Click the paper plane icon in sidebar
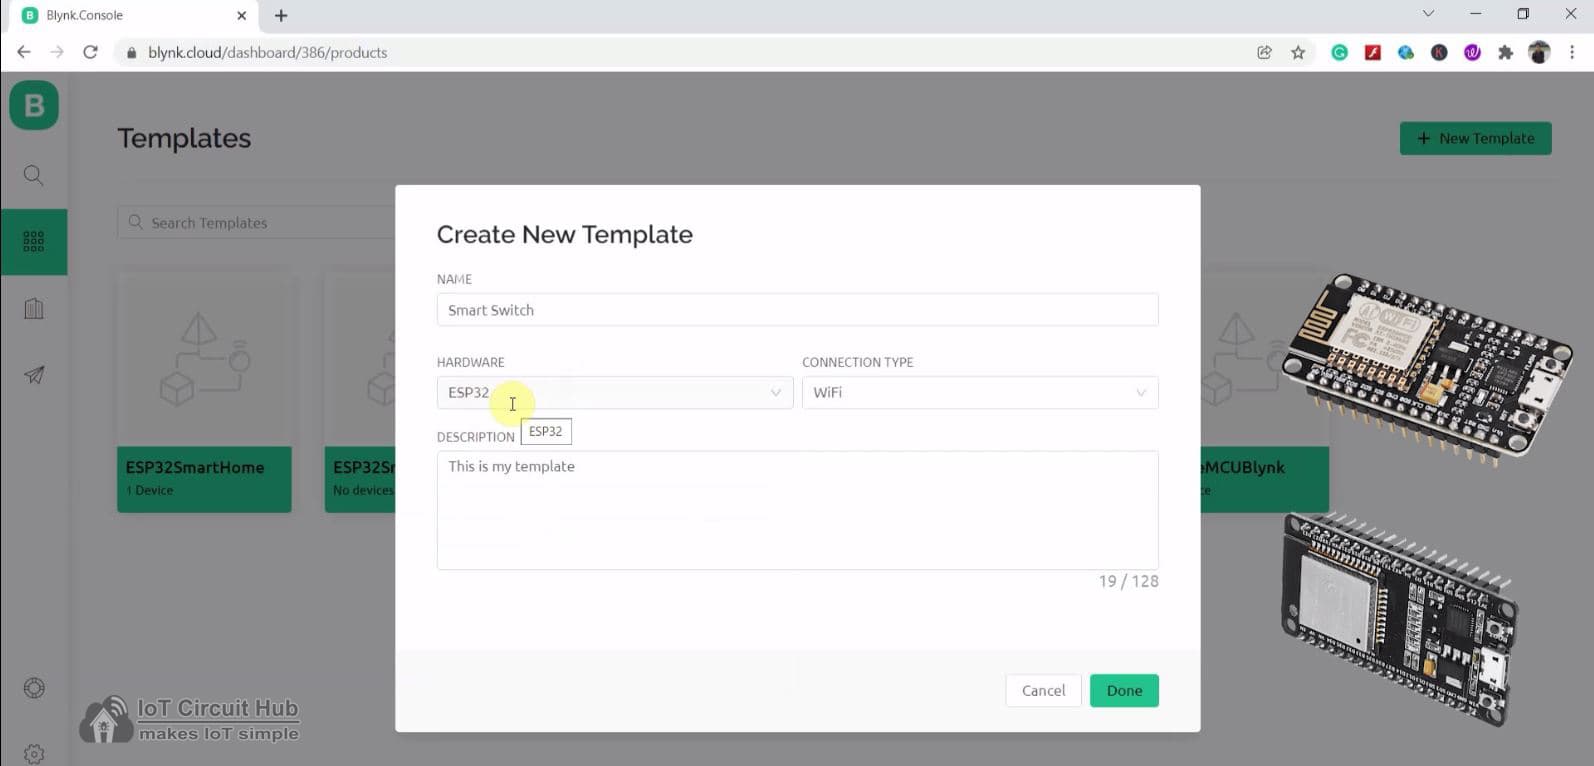Image resolution: width=1594 pixels, height=766 pixels. click(x=34, y=375)
